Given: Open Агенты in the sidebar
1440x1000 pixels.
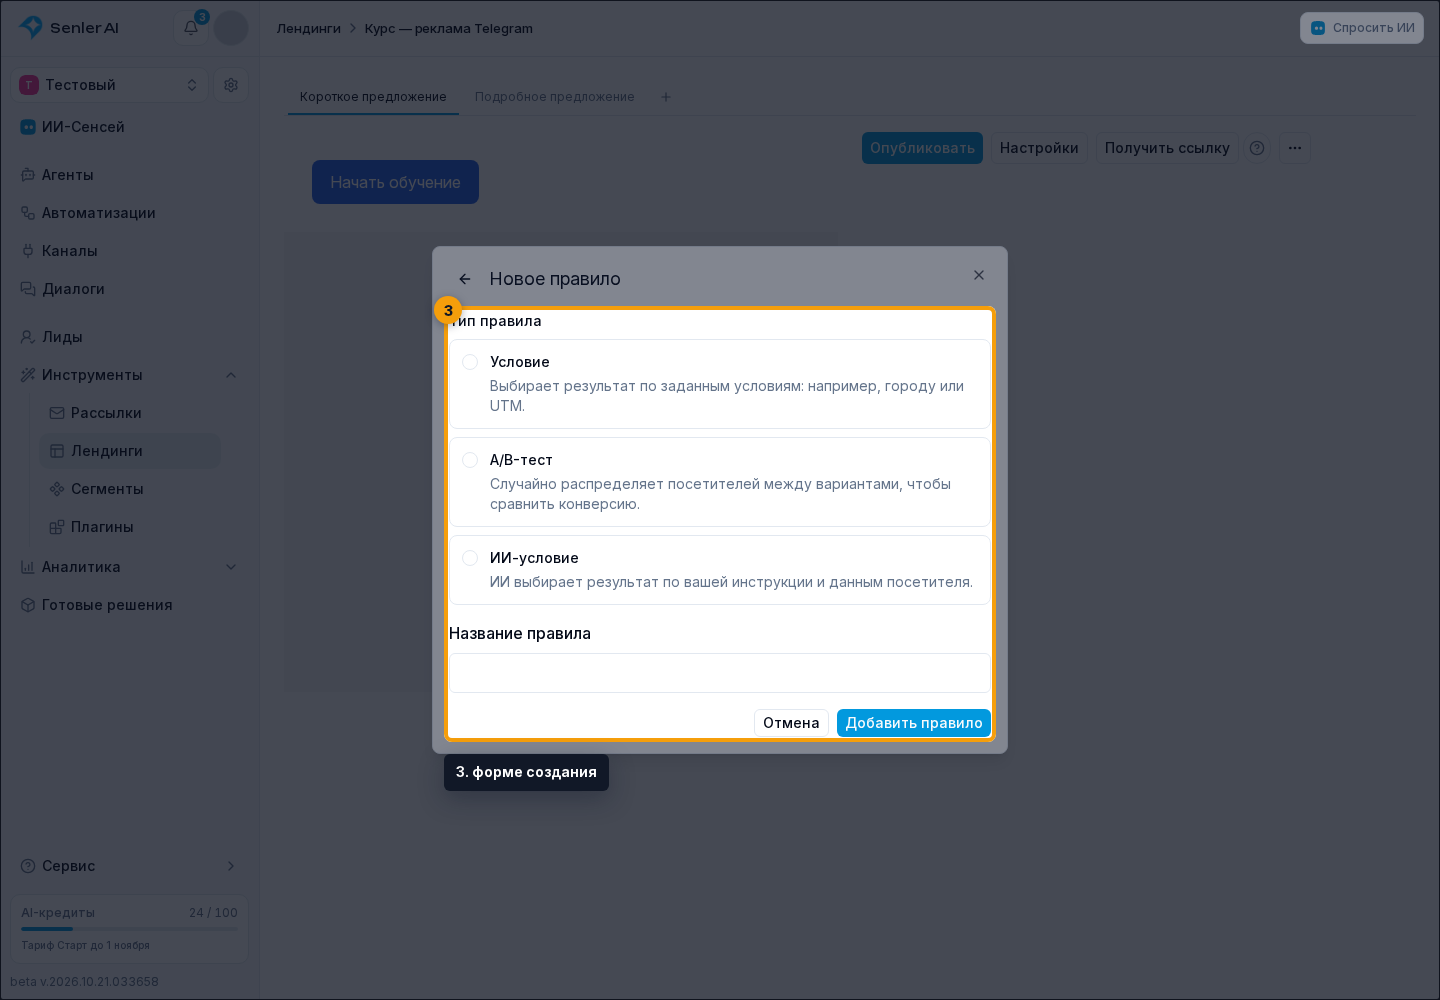Looking at the screenshot, I should click(x=130, y=175).
